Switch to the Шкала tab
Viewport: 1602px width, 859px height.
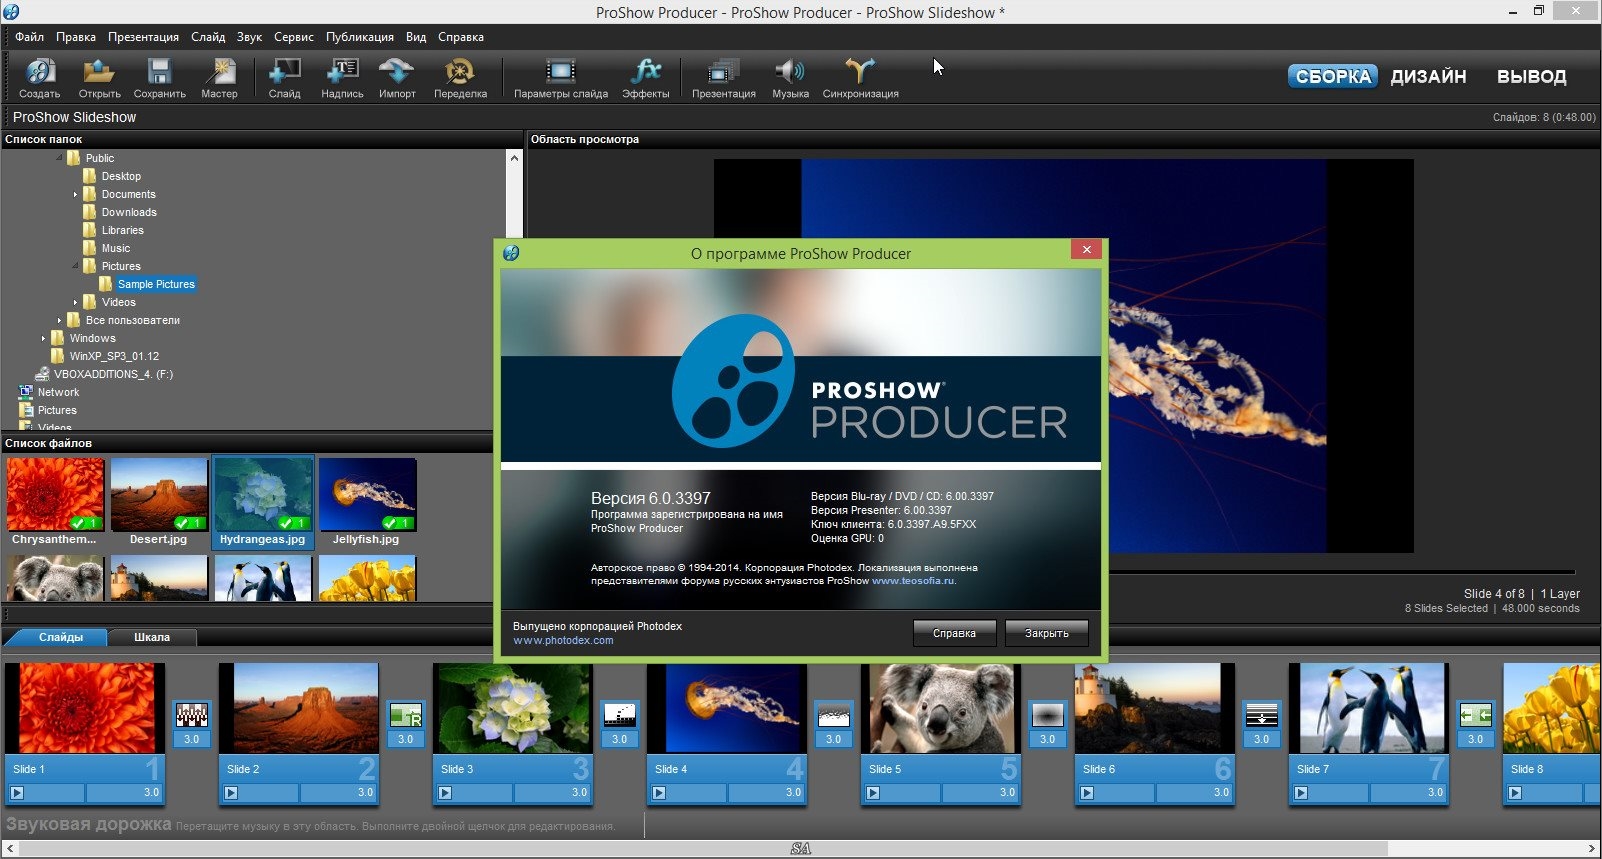coord(152,637)
